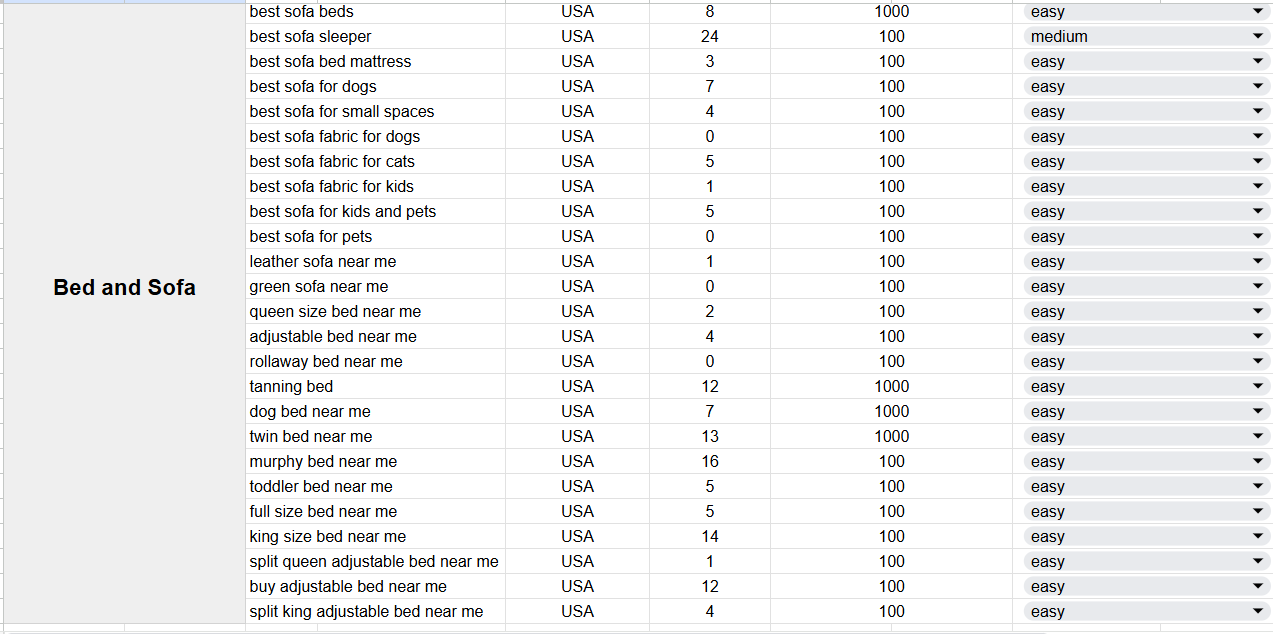Select buy adjustable bed near me cell
Screen dimensions: 1273x634
[348, 586]
